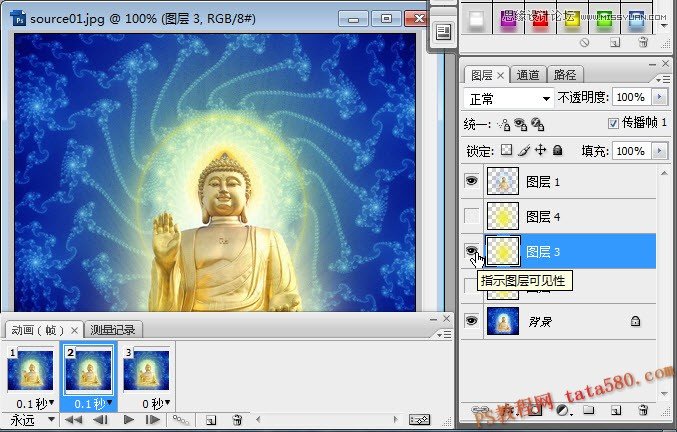Viewport: 677px width, 432px height.
Task: Convert to timeline animation button
Action: (x=419, y=419)
